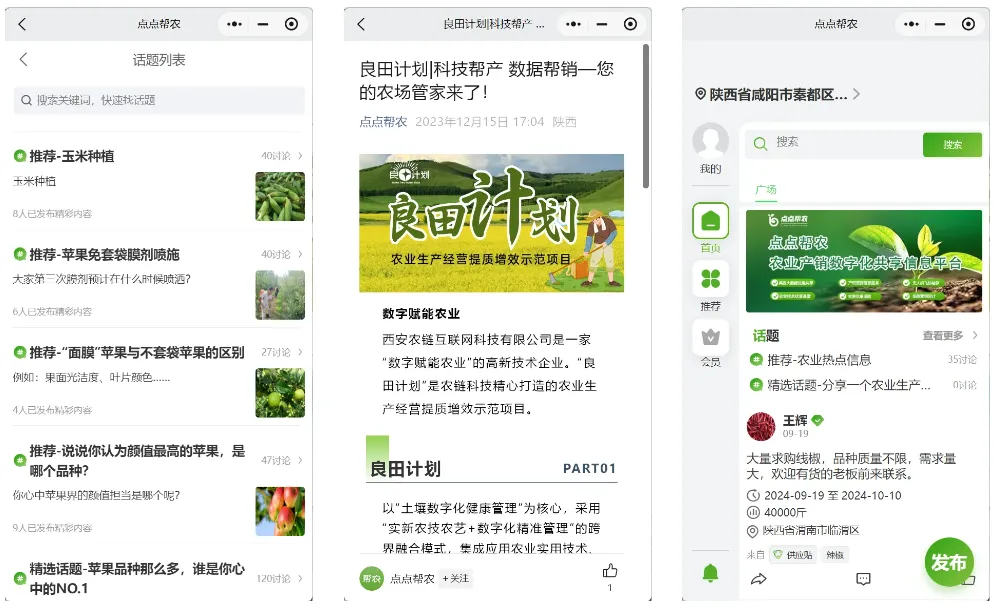Expand the 120讨论 chevron
This screenshot has height=615, width=999.
tap(300, 578)
